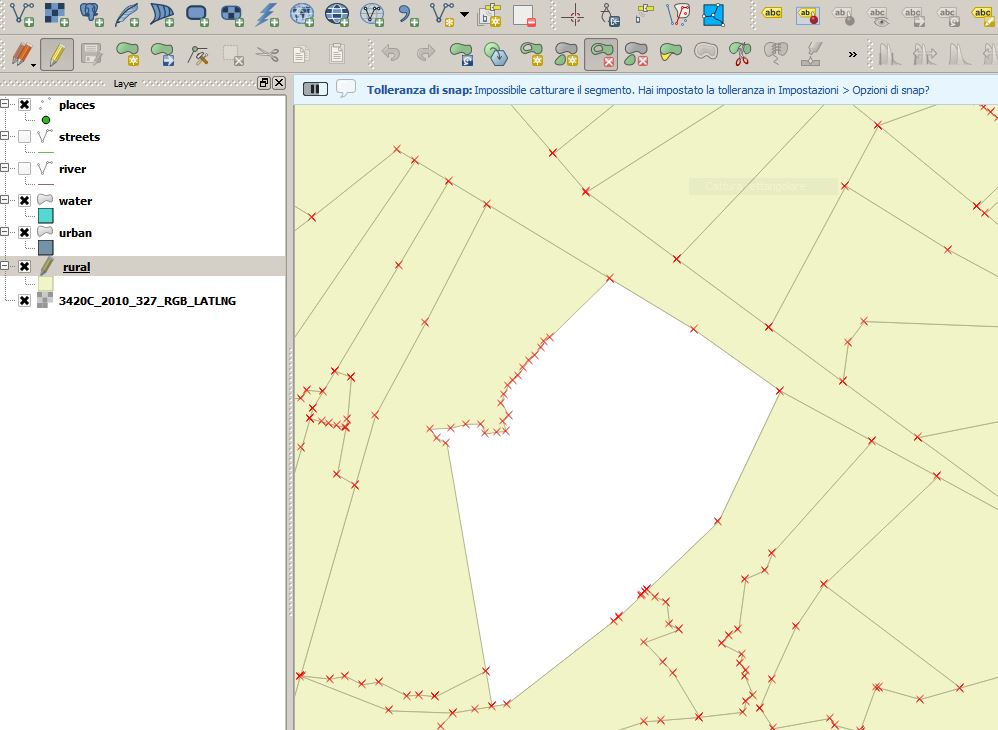
Task: Click the urban layer blue-gray swatch
Action: pos(46,248)
